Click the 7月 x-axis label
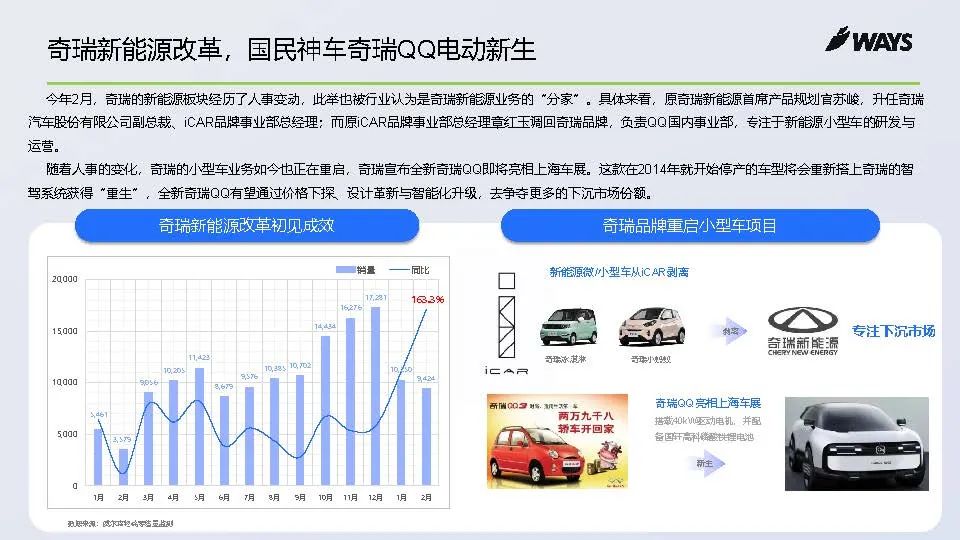Viewport: 960px width, 540px height. 249,498
